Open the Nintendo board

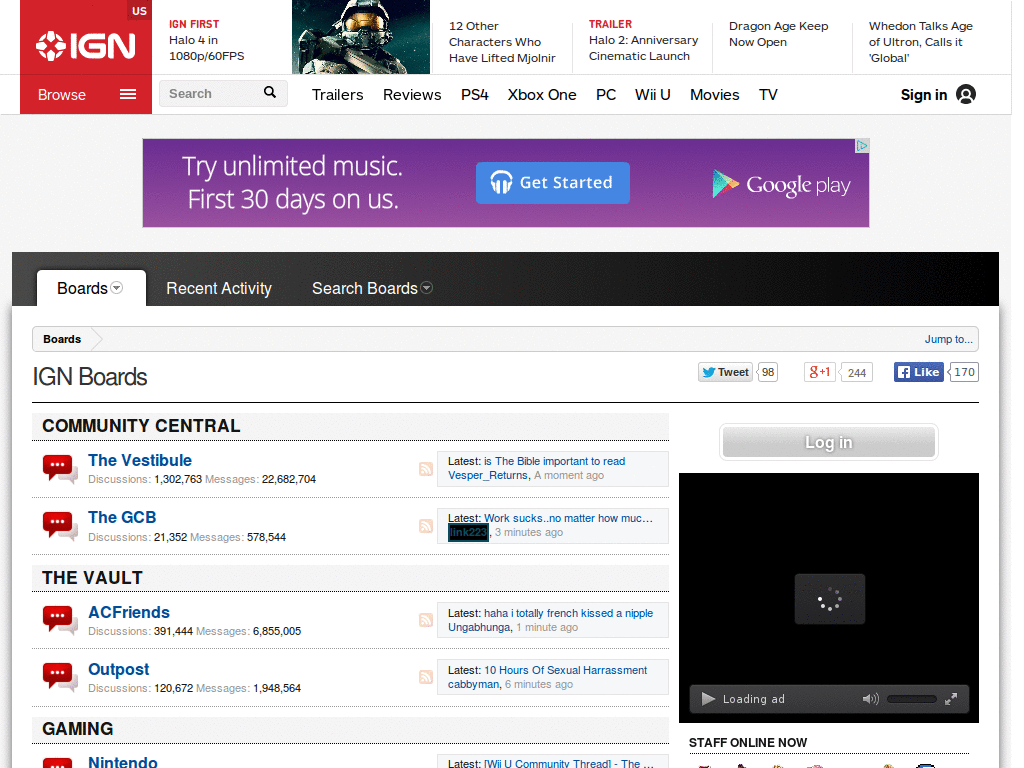coord(123,761)
